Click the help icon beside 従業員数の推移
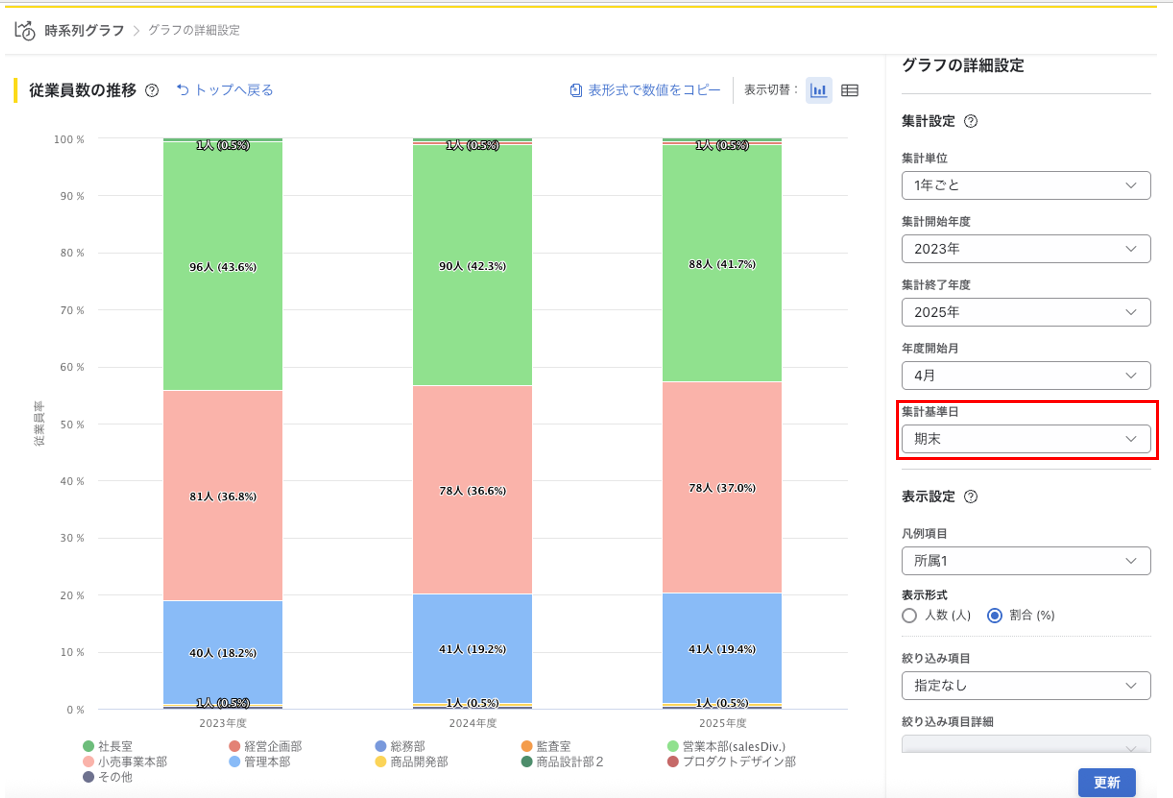The width and height of the screenshot is (1173, 798). click(152, 90)
